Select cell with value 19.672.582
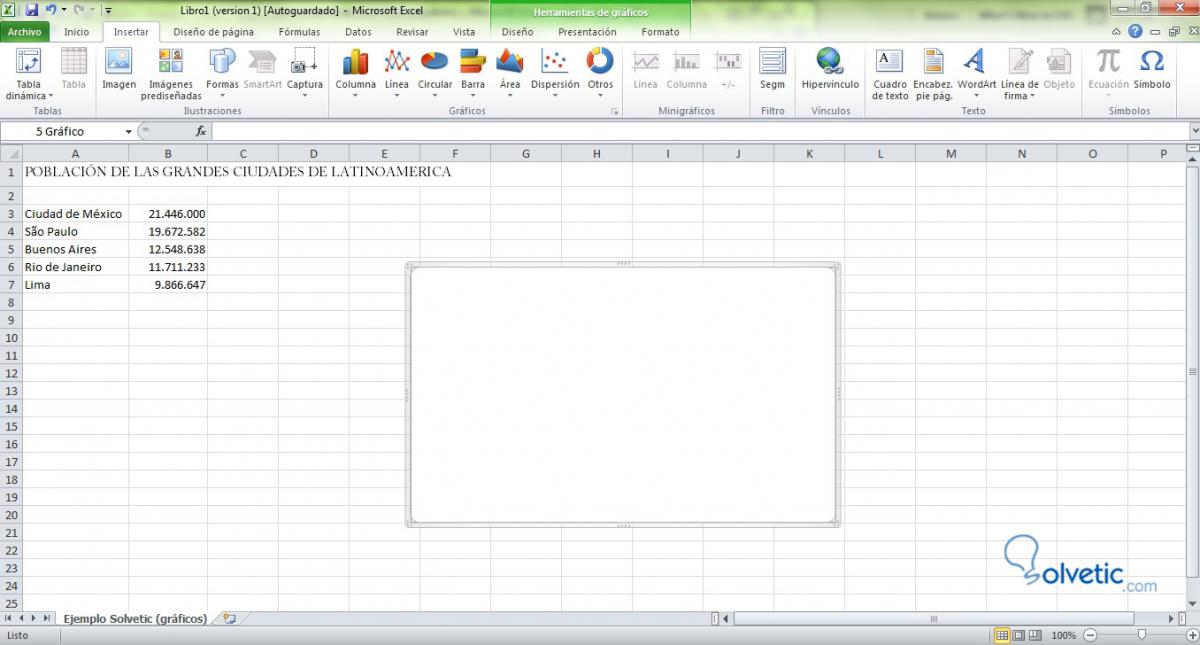Screen dimensions: 1200x645 [168, 232]
